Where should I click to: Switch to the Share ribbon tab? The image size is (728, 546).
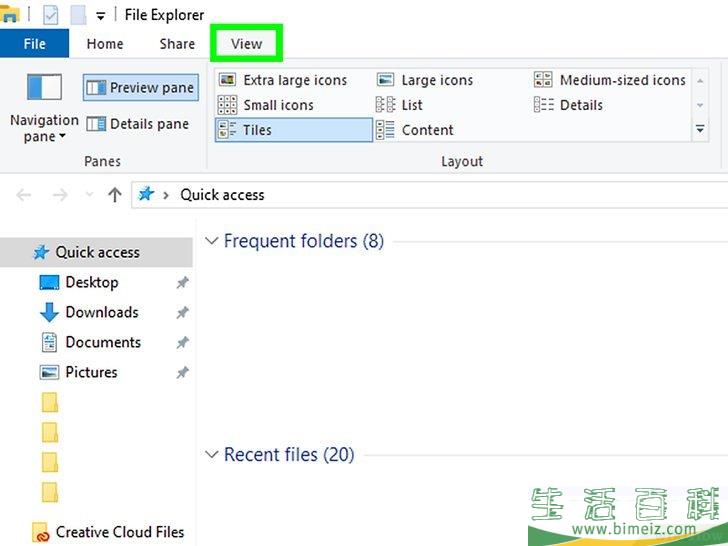(177, 43)
